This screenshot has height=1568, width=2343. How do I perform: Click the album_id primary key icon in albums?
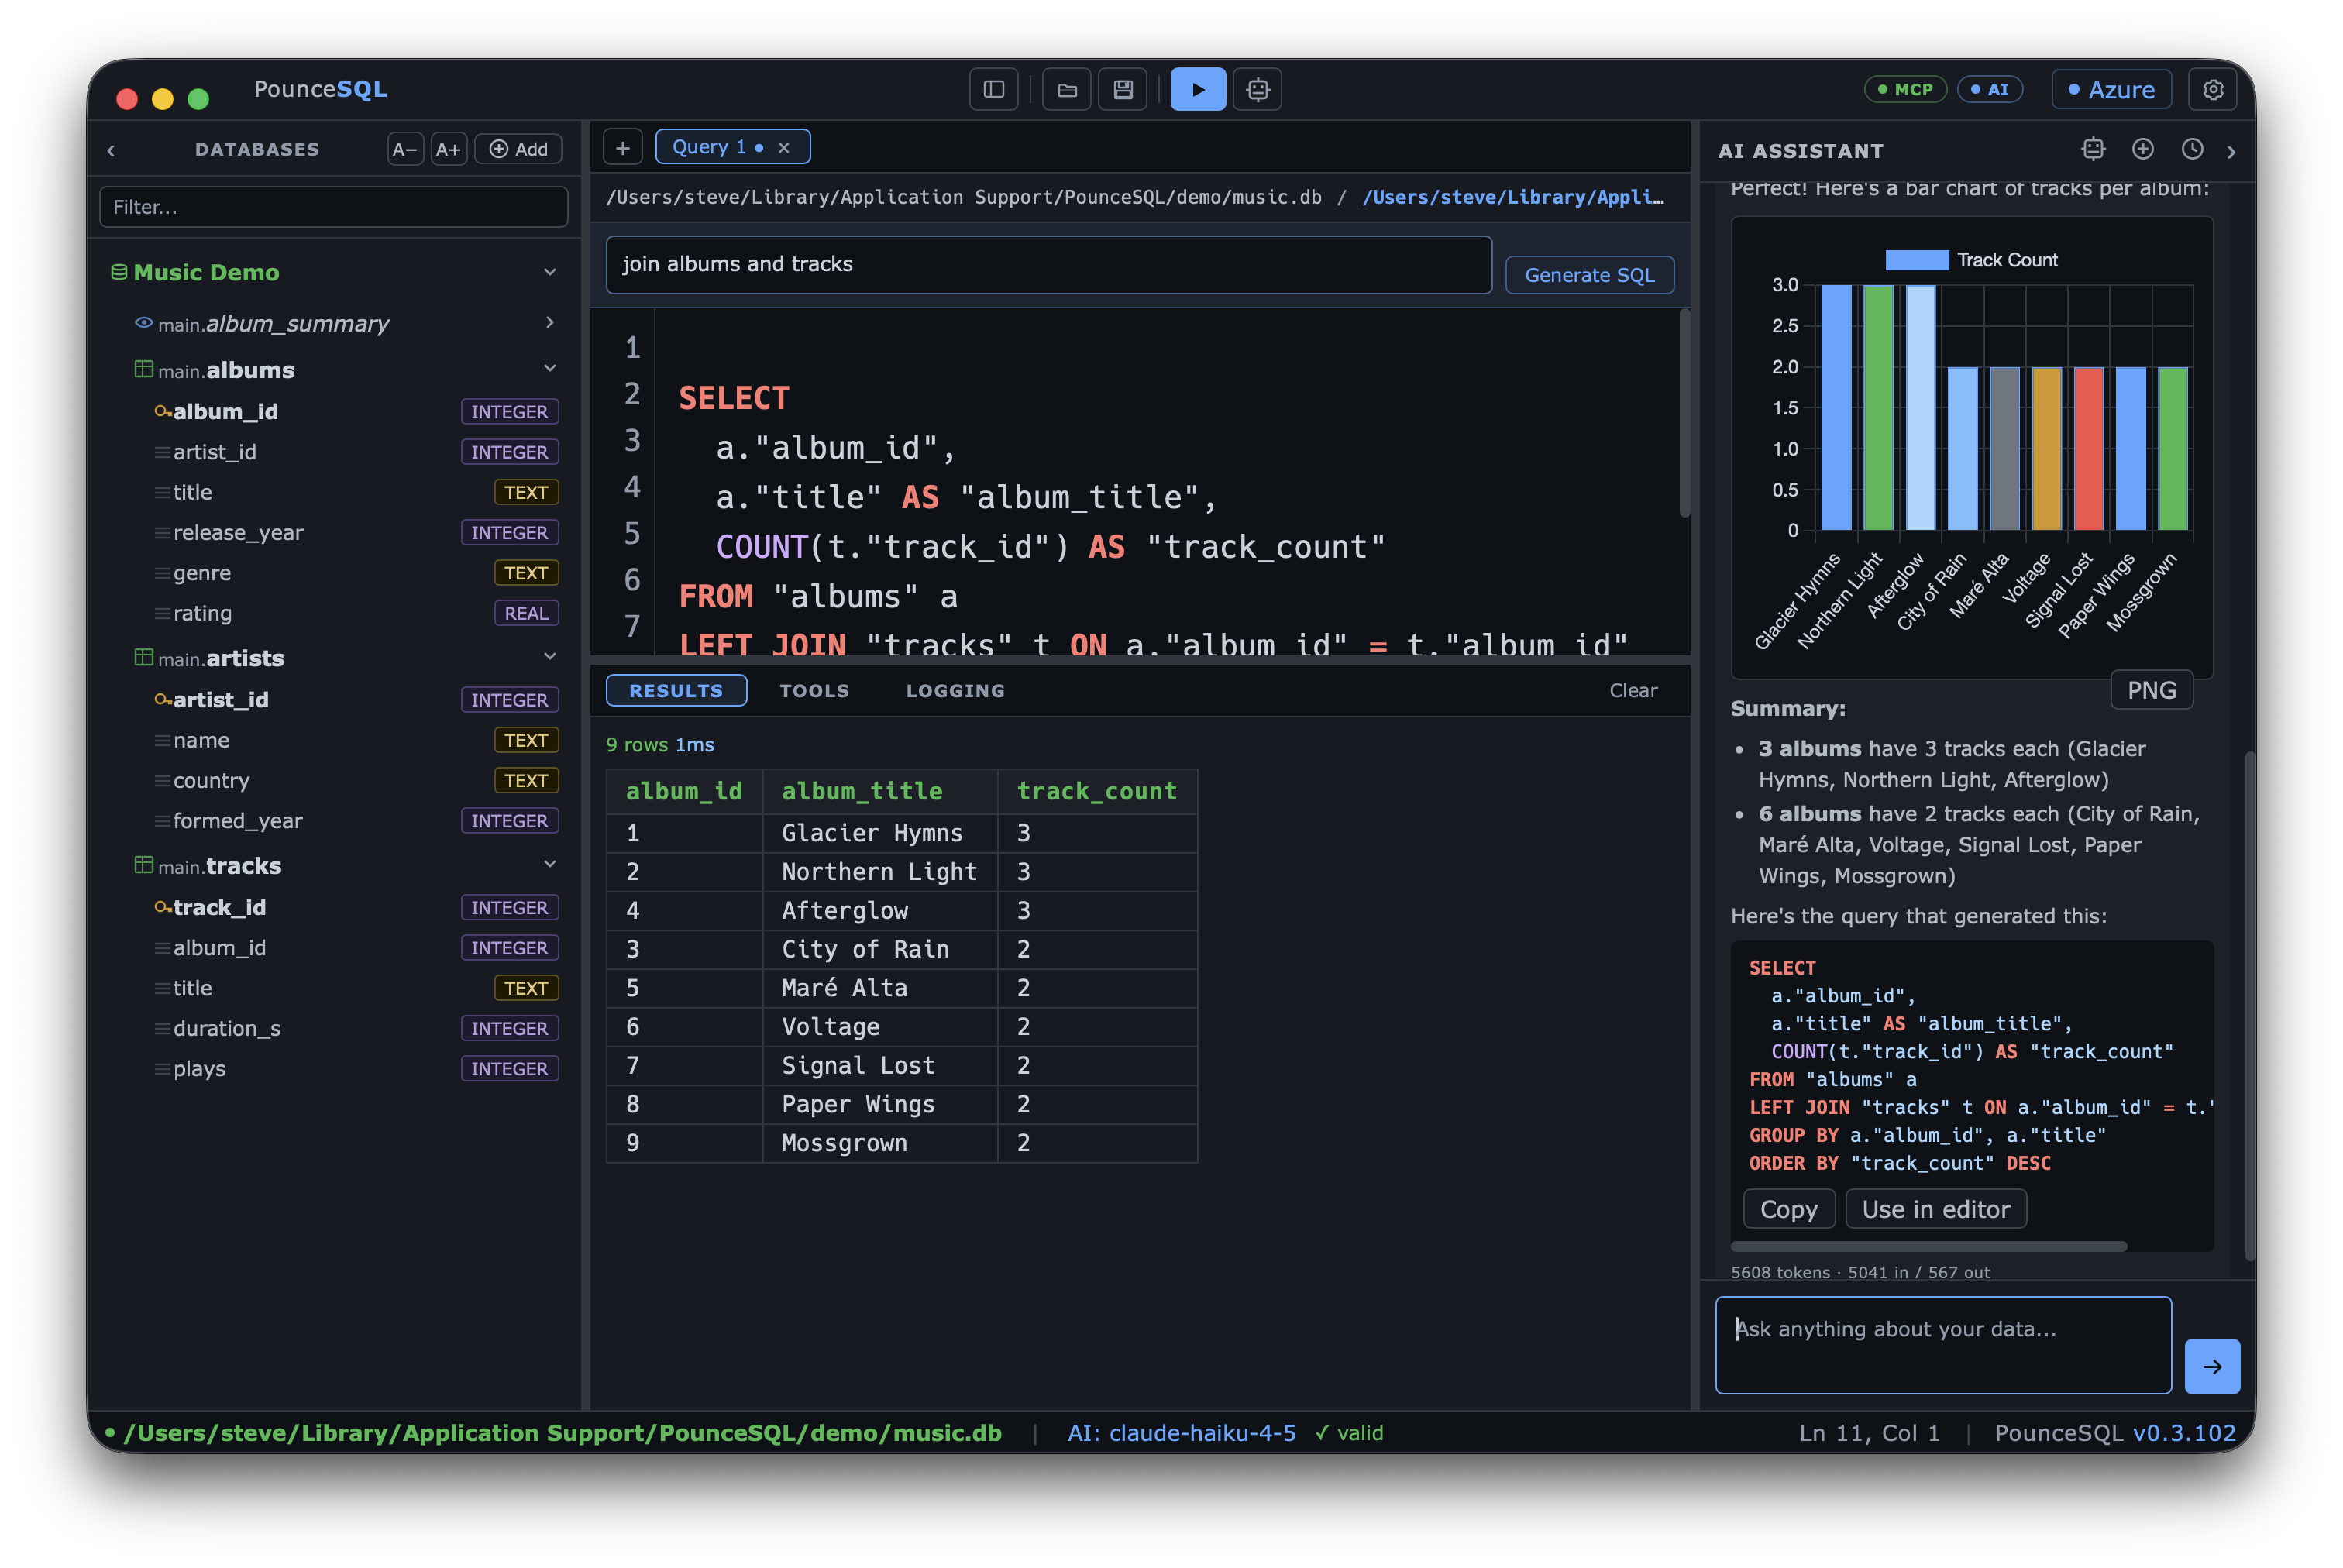162,411
